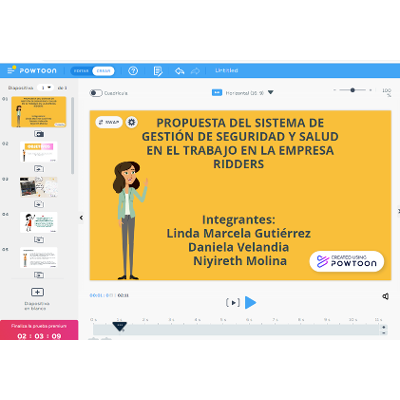Open transition icon below slide 02

39,169
